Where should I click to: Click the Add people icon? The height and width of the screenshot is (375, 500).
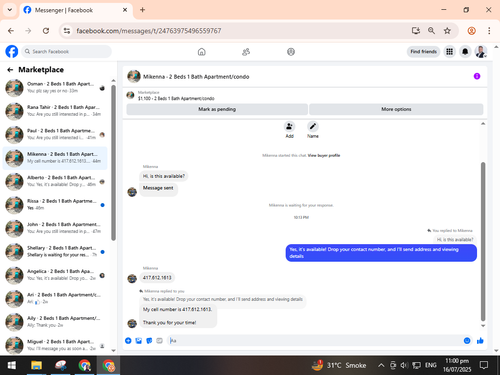[x=289, y=127]
